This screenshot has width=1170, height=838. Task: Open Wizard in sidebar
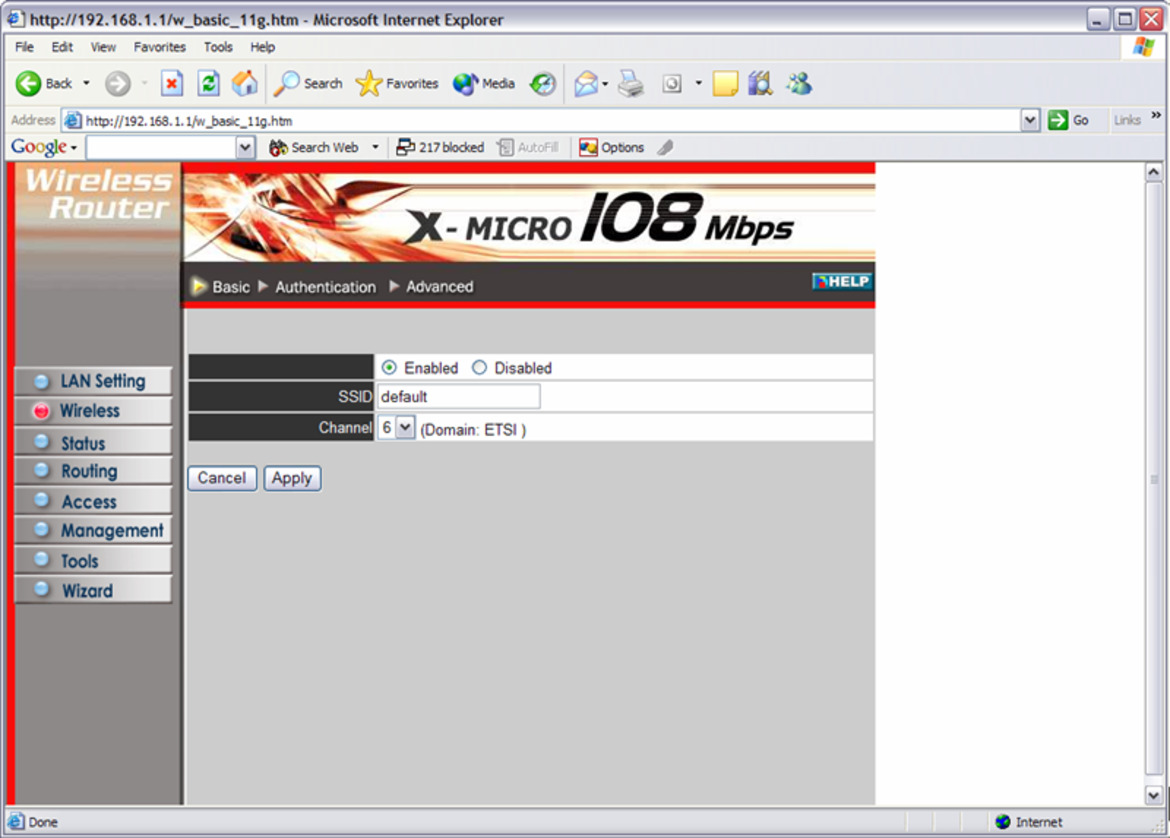(93, 590)
